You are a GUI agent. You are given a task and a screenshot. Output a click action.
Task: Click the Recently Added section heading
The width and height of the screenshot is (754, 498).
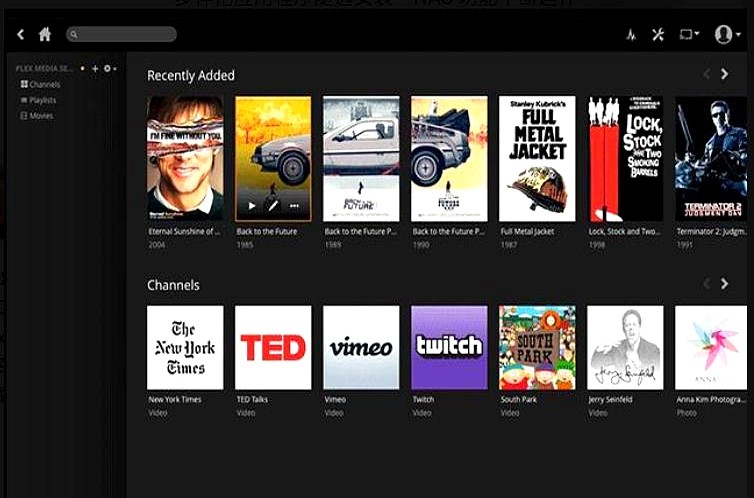point(191,75)
